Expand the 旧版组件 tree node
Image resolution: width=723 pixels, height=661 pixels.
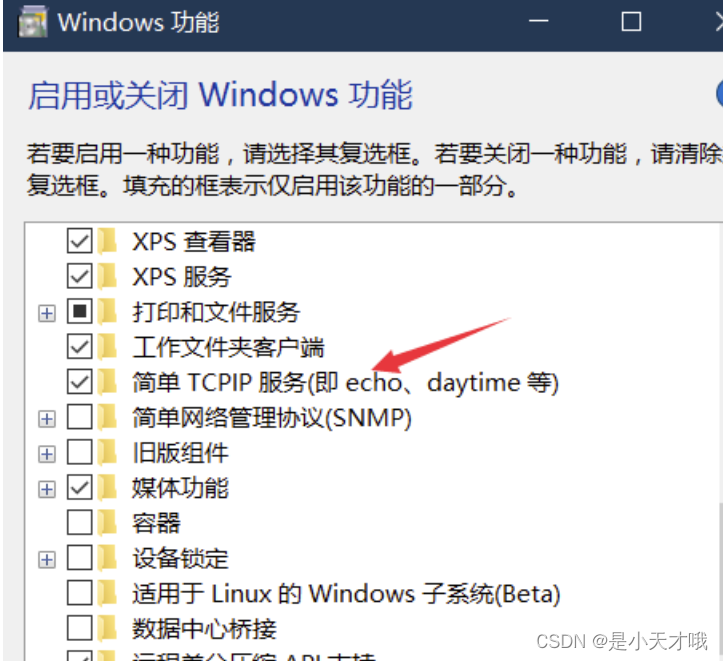click(x=47, y=454)
